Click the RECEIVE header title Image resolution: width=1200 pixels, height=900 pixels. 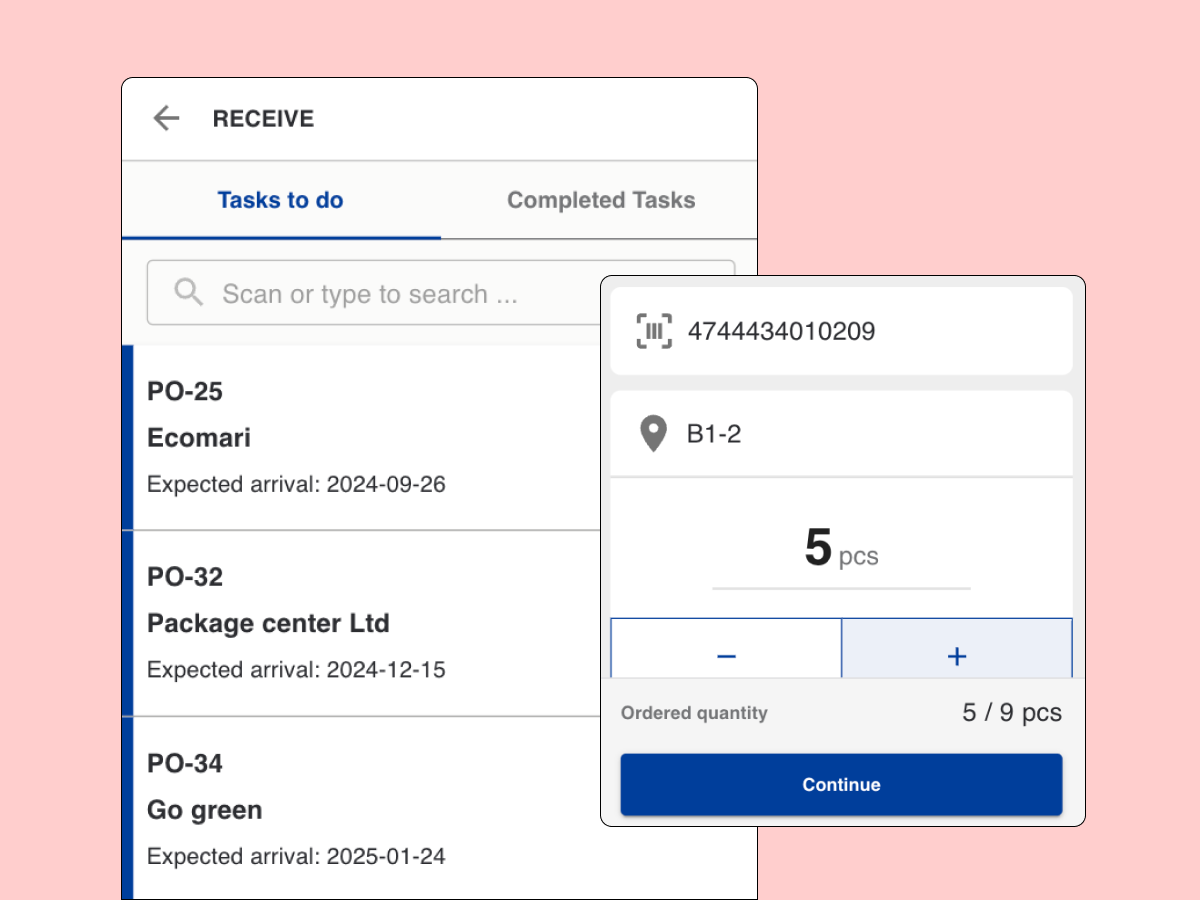point(263,118)
